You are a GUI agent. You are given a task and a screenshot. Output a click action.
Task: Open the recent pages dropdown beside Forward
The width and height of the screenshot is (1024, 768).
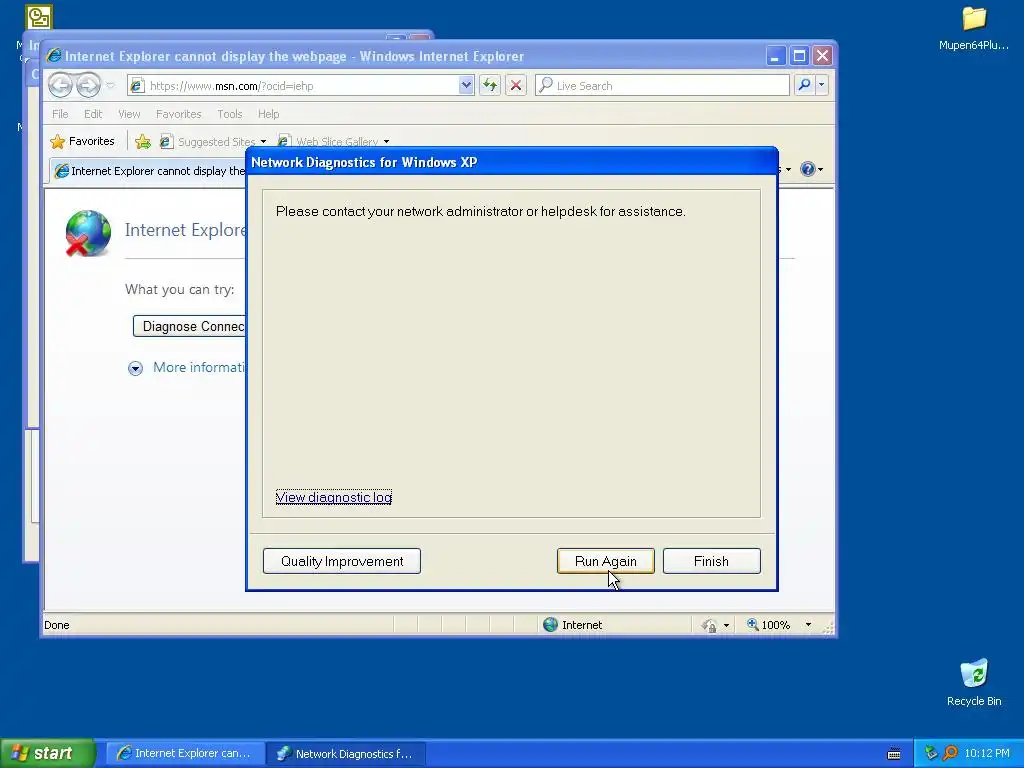(110, 86)
